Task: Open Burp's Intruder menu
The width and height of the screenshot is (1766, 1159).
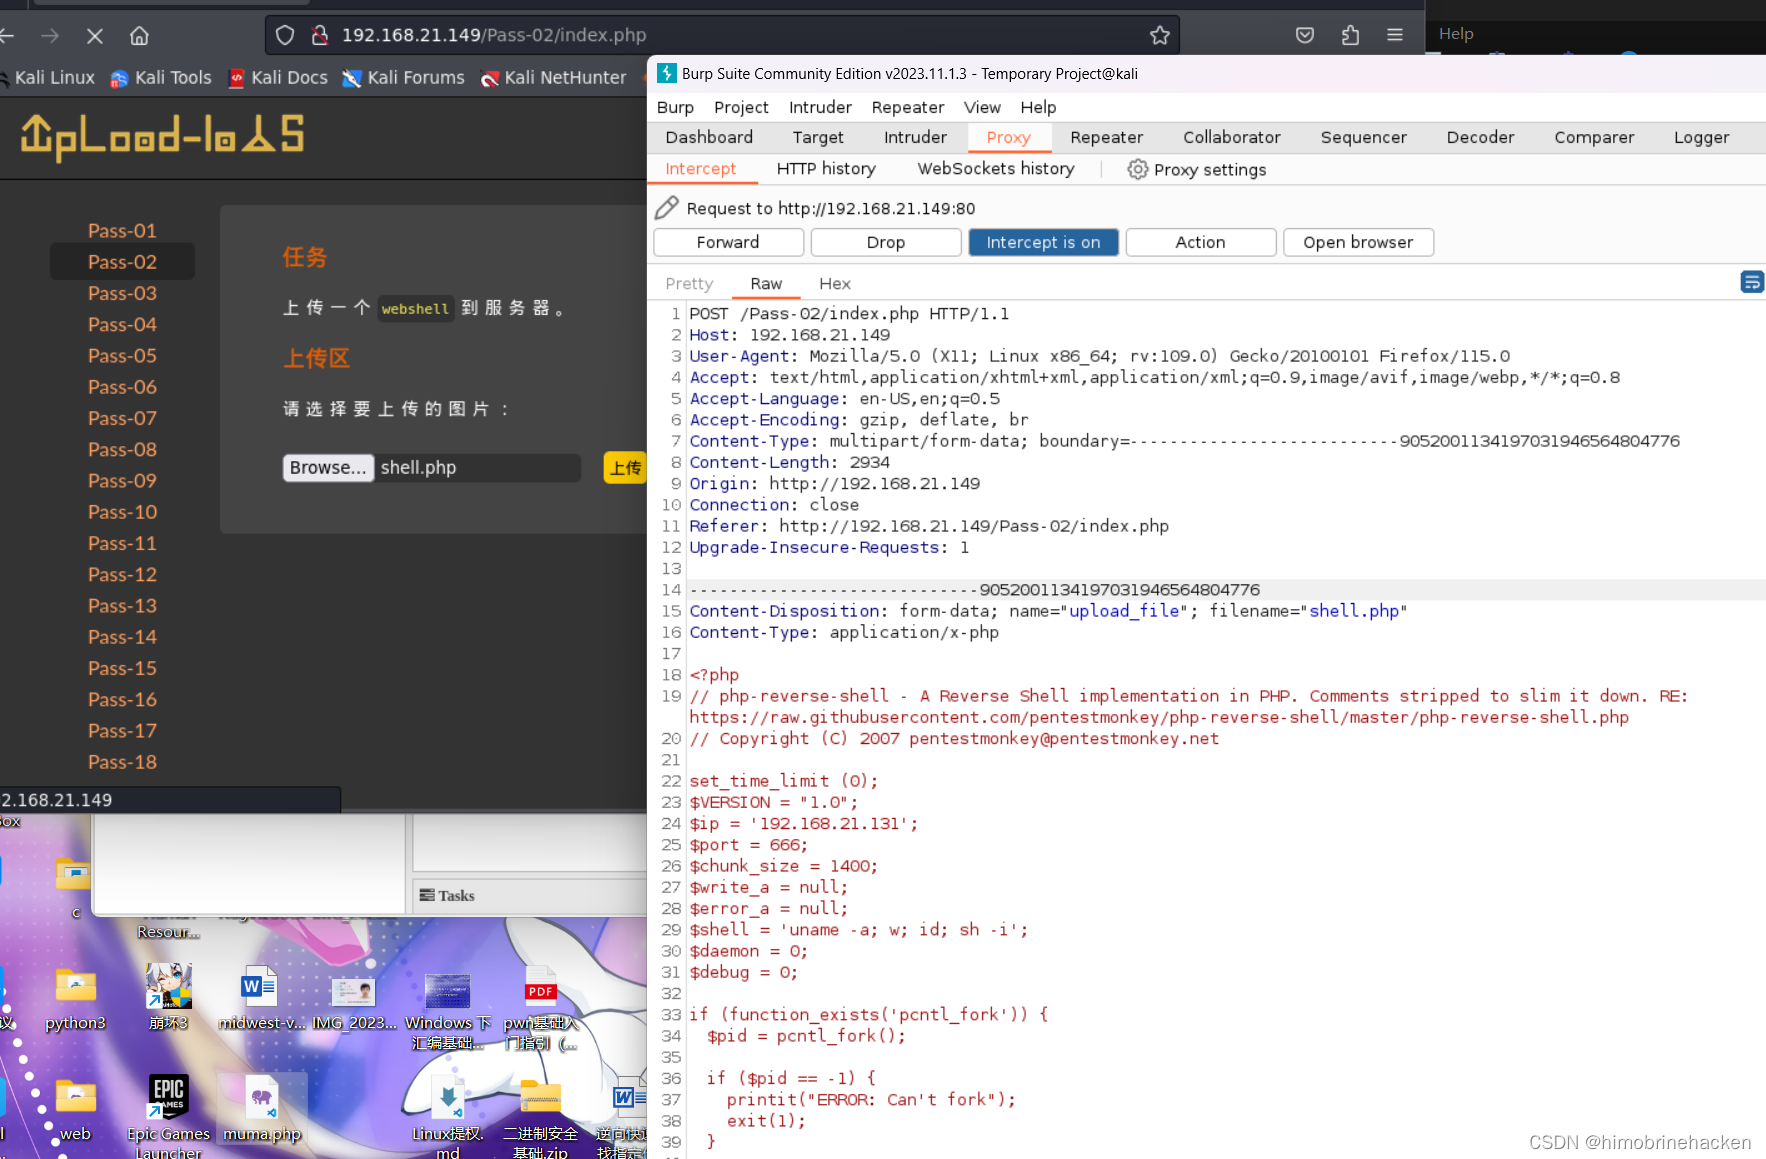Action: (820, 107)
